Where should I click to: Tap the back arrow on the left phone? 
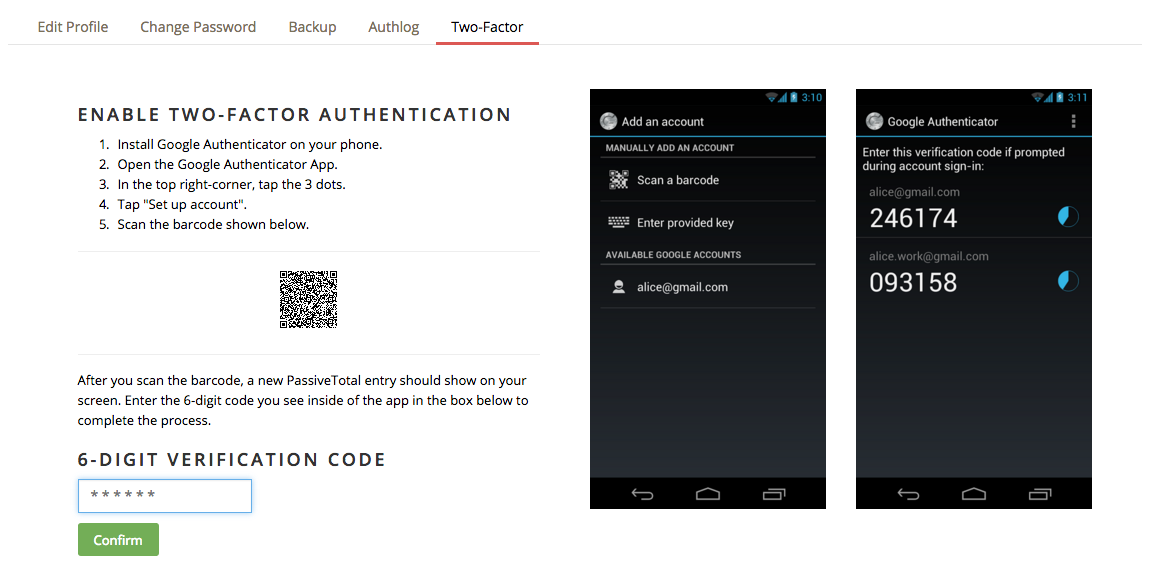[x=642, y=494]
